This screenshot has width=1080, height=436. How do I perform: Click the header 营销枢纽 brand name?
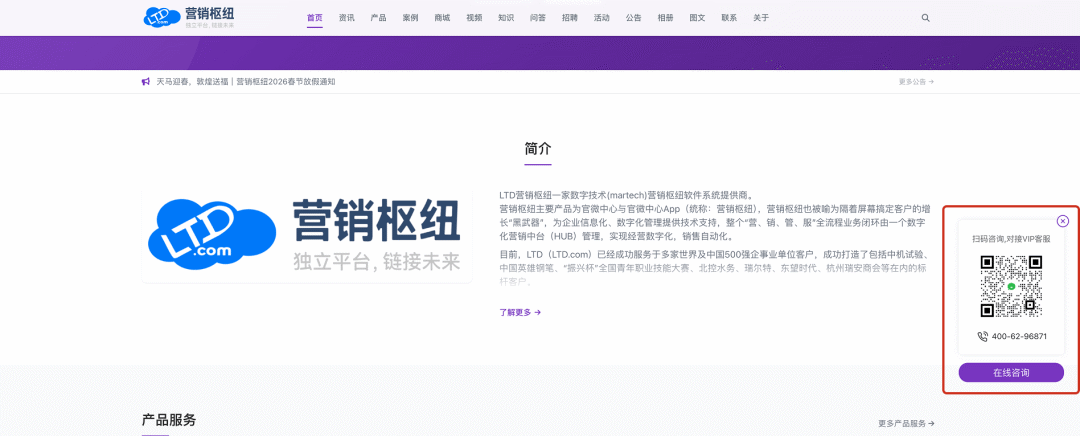point(209,13)
